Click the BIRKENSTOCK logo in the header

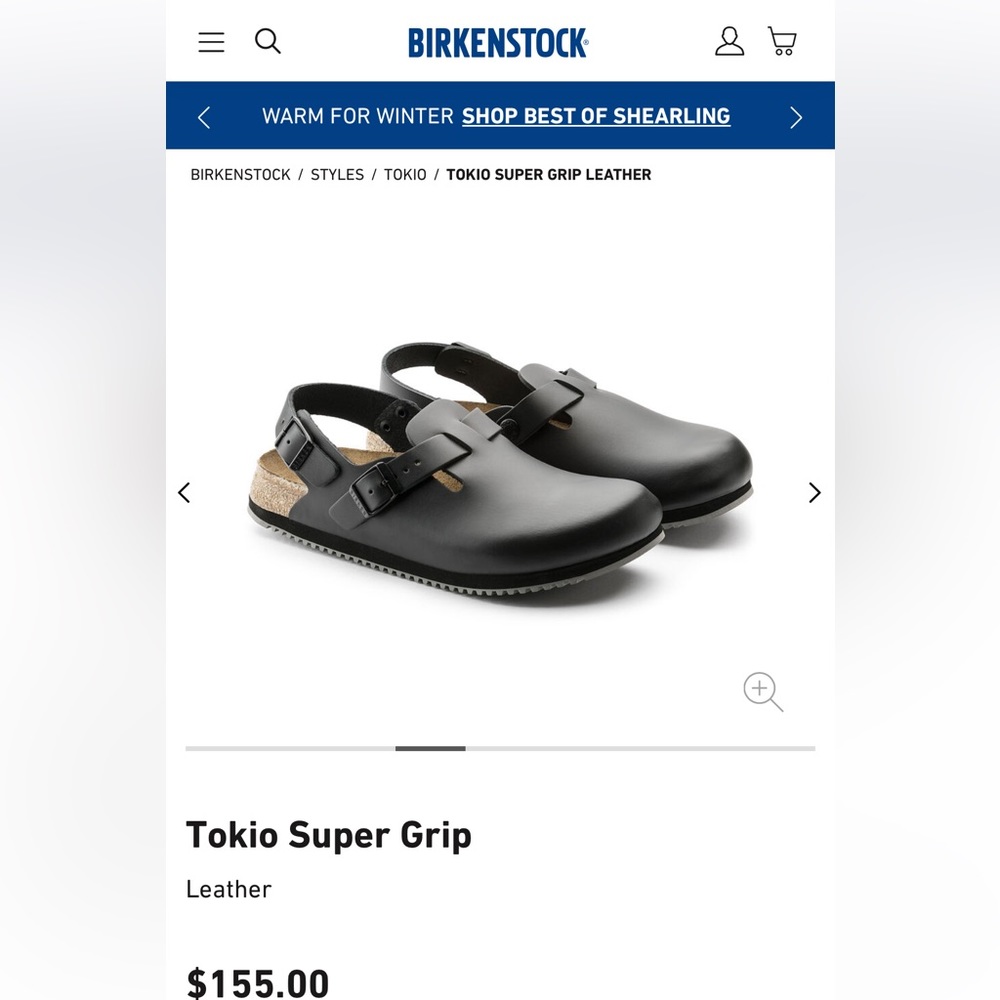[497, 43]
